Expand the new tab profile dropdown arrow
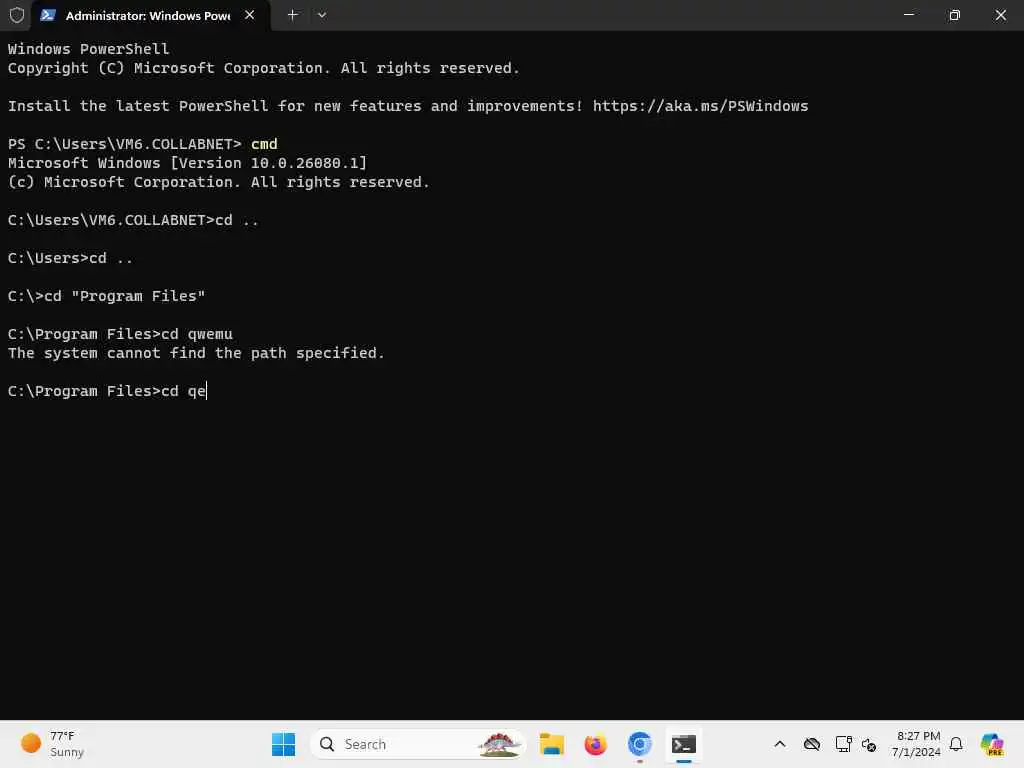Viewport: 1024px width, 768px height. tap(322, 15)
